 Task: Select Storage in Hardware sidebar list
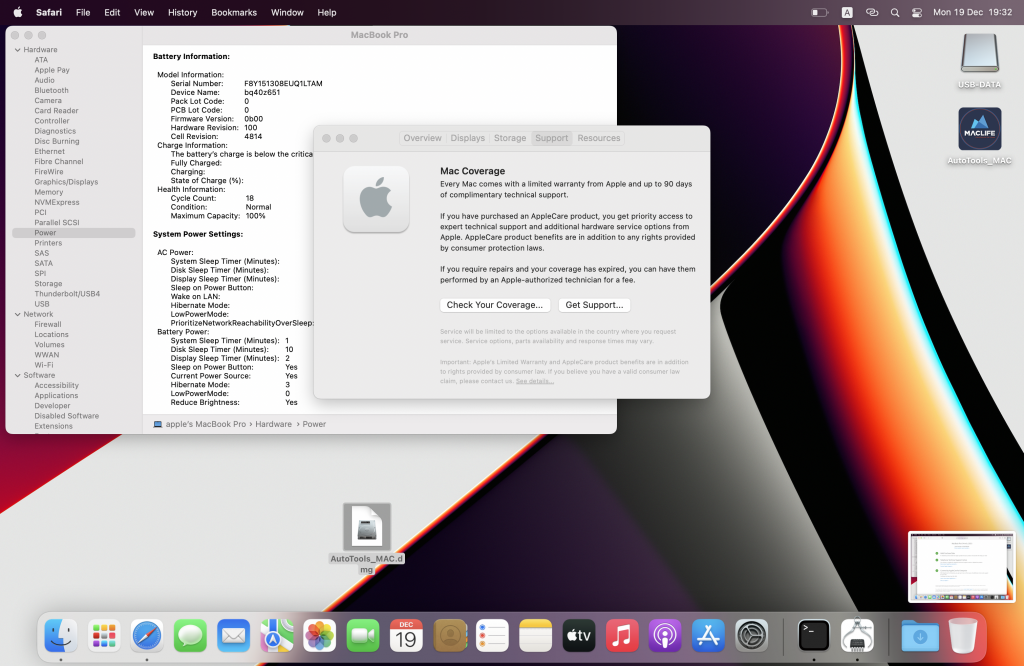coord(48,284)
